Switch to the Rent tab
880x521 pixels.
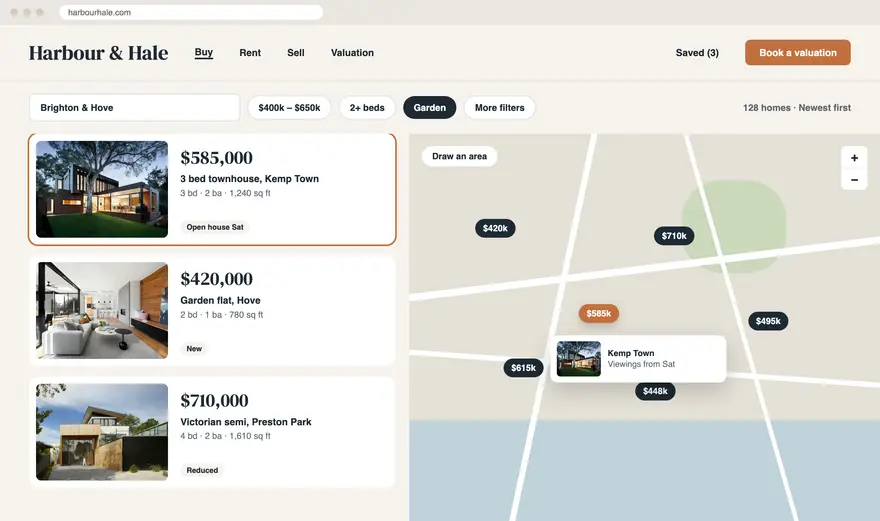pyautogui.click(x=250, y=53)
